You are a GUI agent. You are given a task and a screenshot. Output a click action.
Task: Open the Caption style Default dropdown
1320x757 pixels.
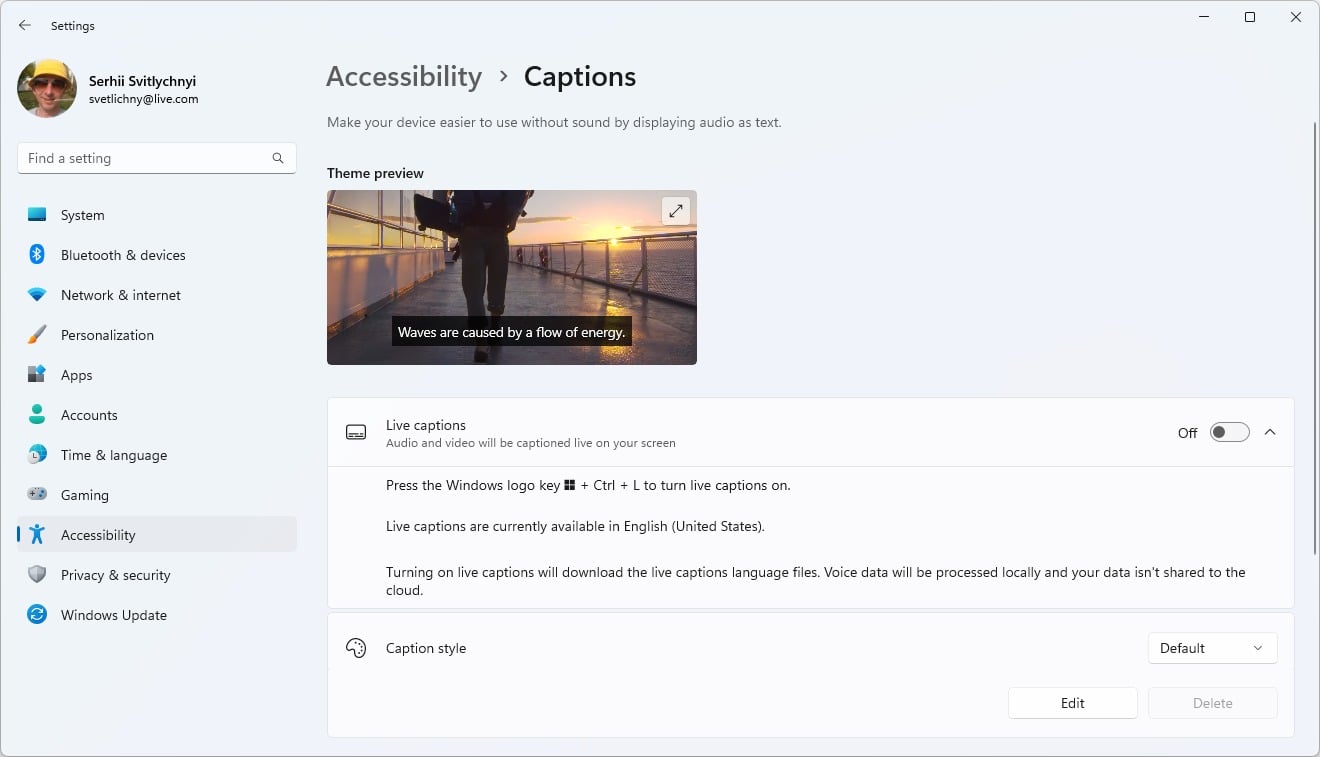point(1212,648)
